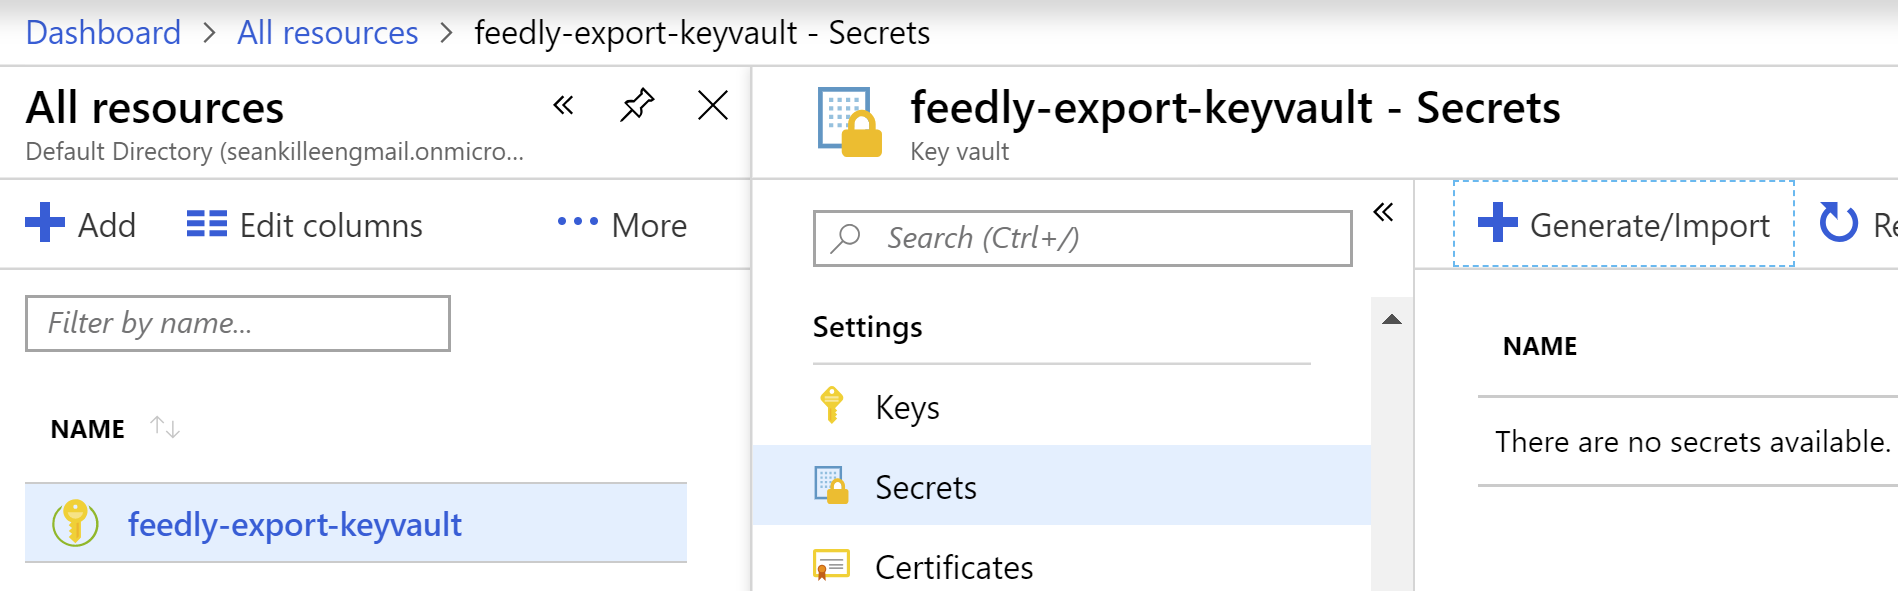Collapse the All resources pane

[x=563, y=104]
